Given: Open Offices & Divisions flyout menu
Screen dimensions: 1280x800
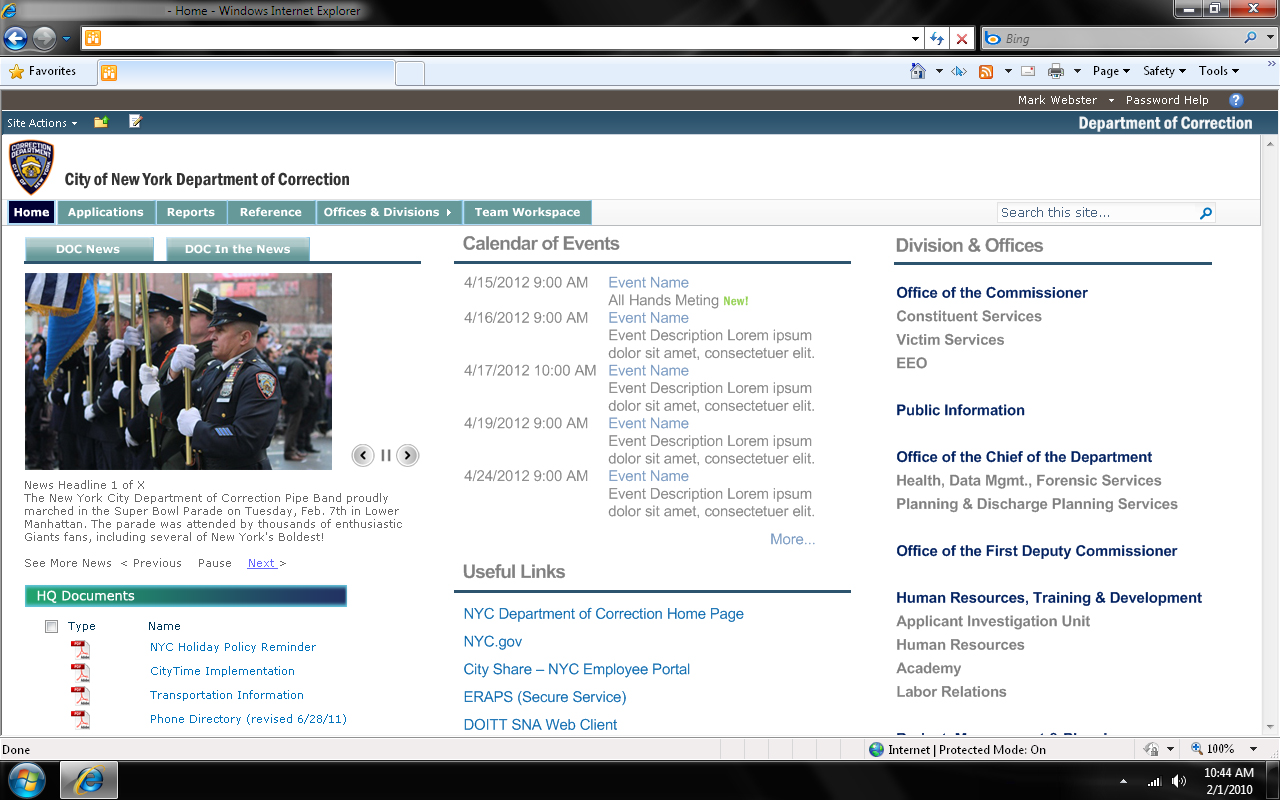Looking at the screenshot, I should click(388, 212).
